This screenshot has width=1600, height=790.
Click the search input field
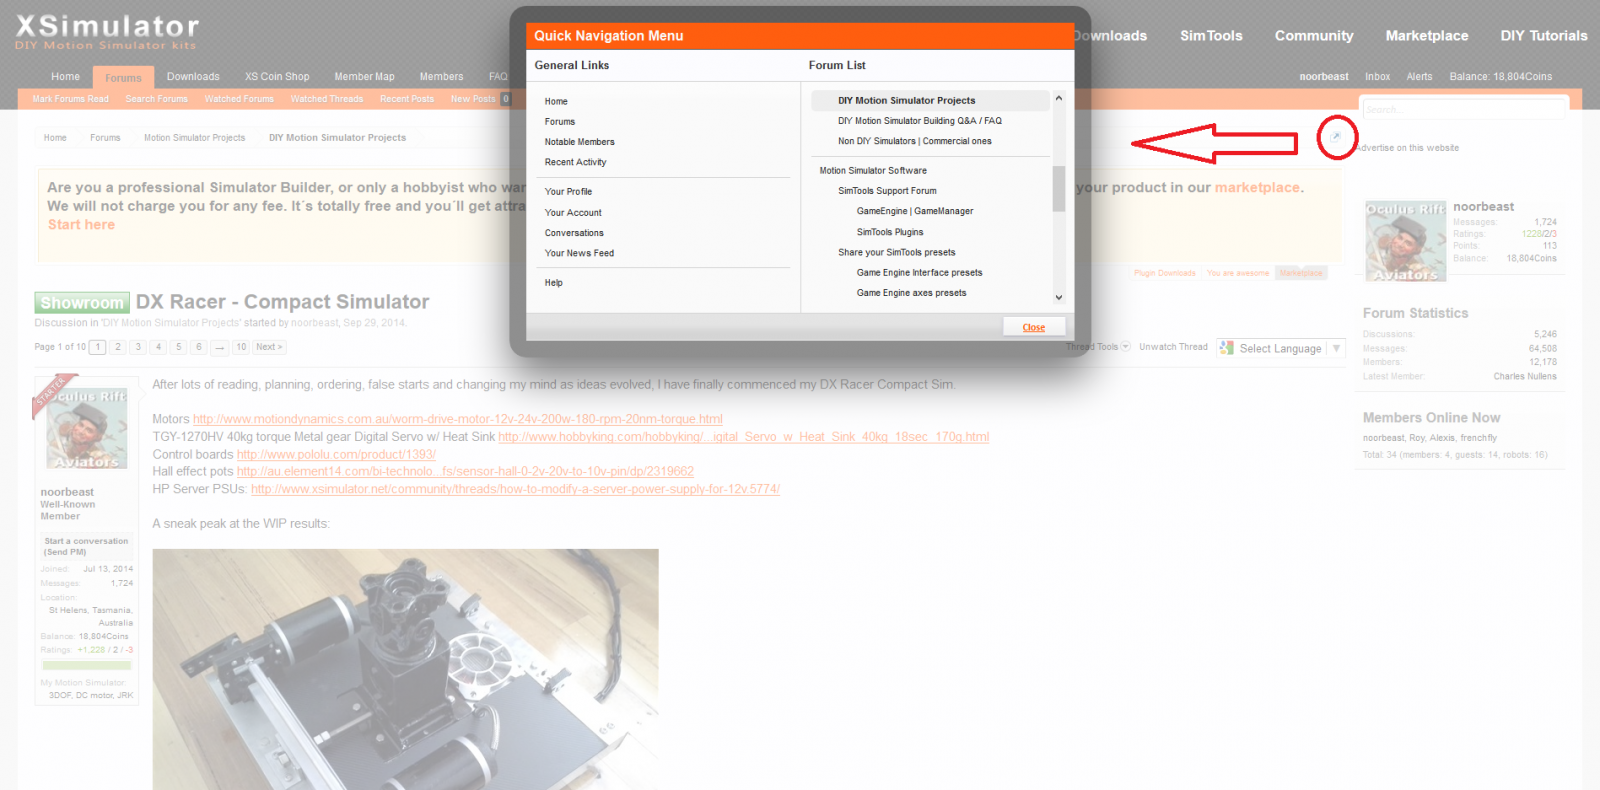(x=1463, y=109)
